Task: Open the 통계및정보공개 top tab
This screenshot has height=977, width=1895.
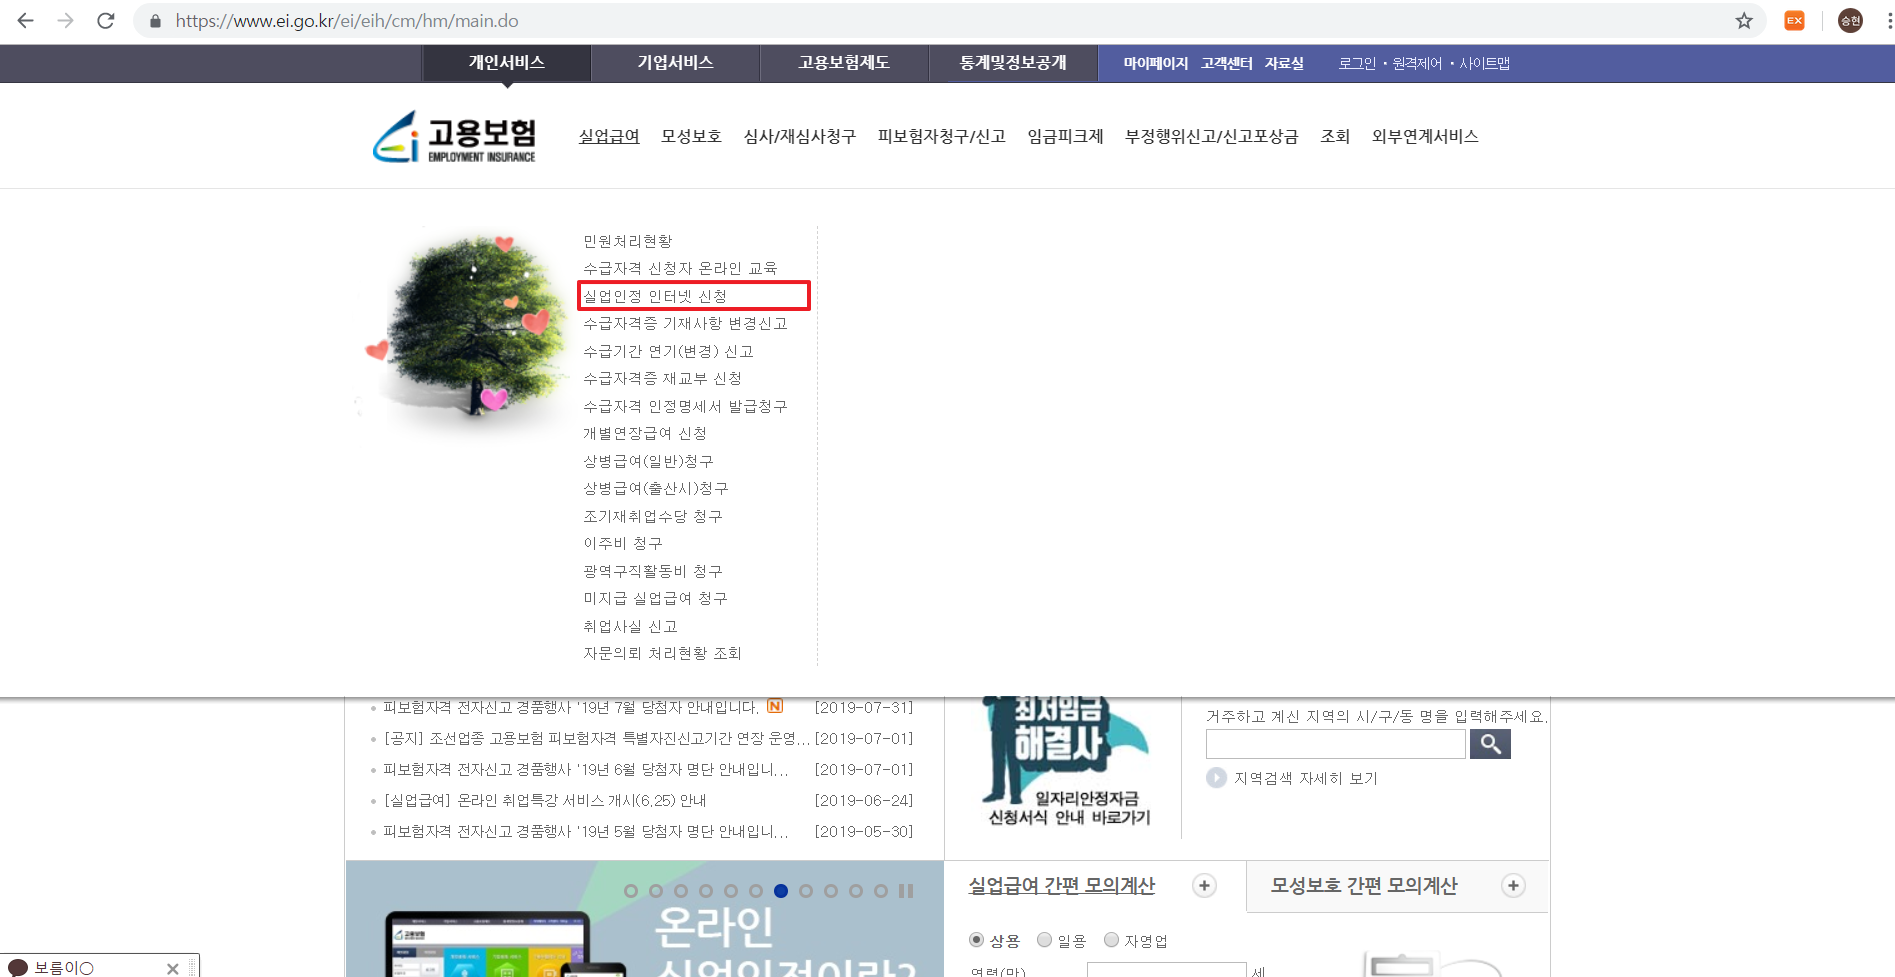Action: pyautogui.click(x=1013, y=63)
